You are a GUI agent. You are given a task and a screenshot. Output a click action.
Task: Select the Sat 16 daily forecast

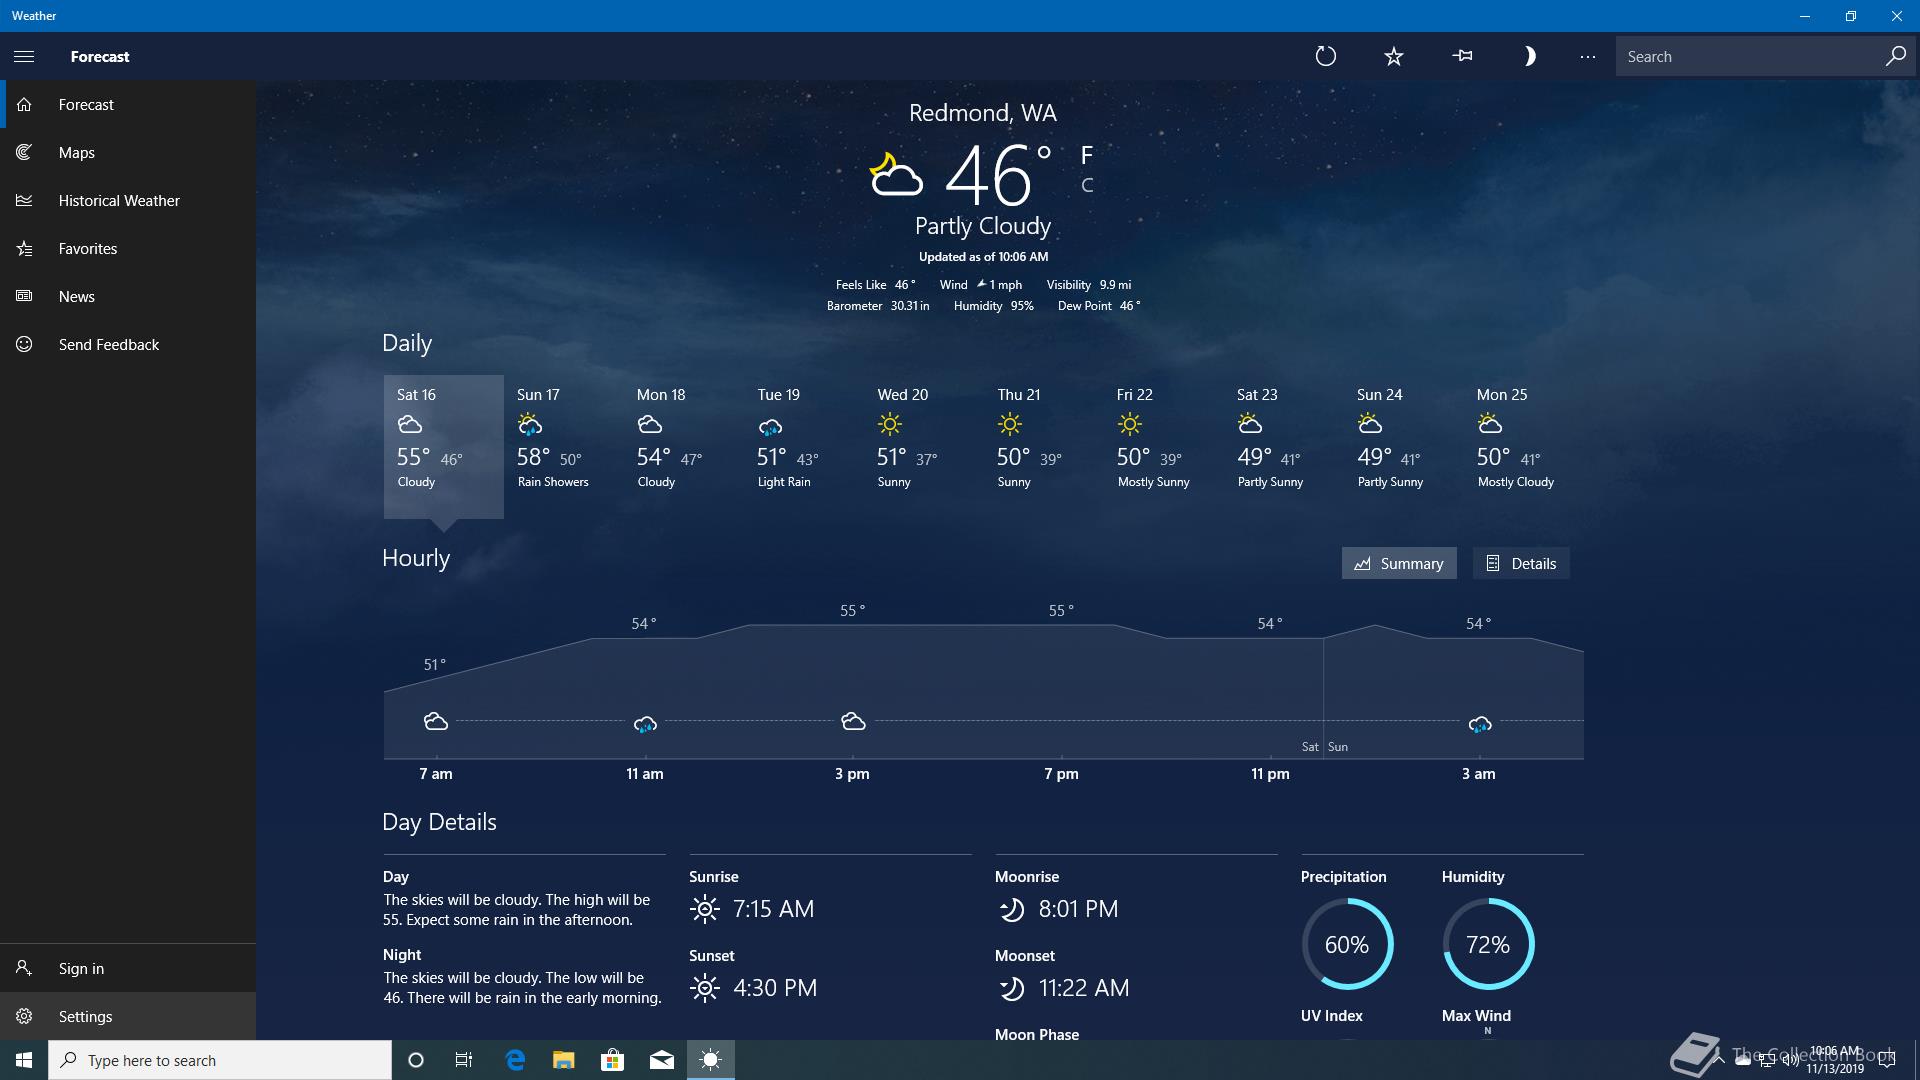pos(443,446)
